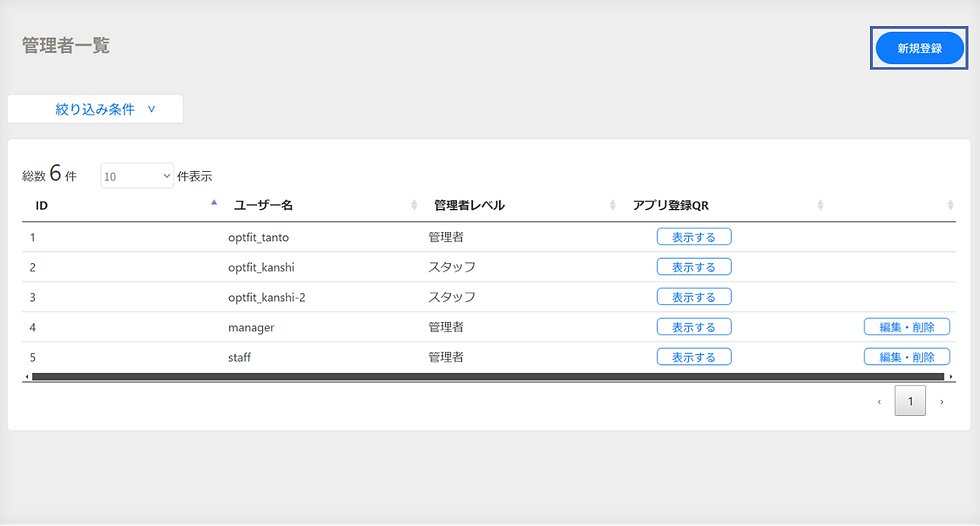Select page 1 in pagination
The height and width of the screenshot is (526, 980).
click(910, 401)
